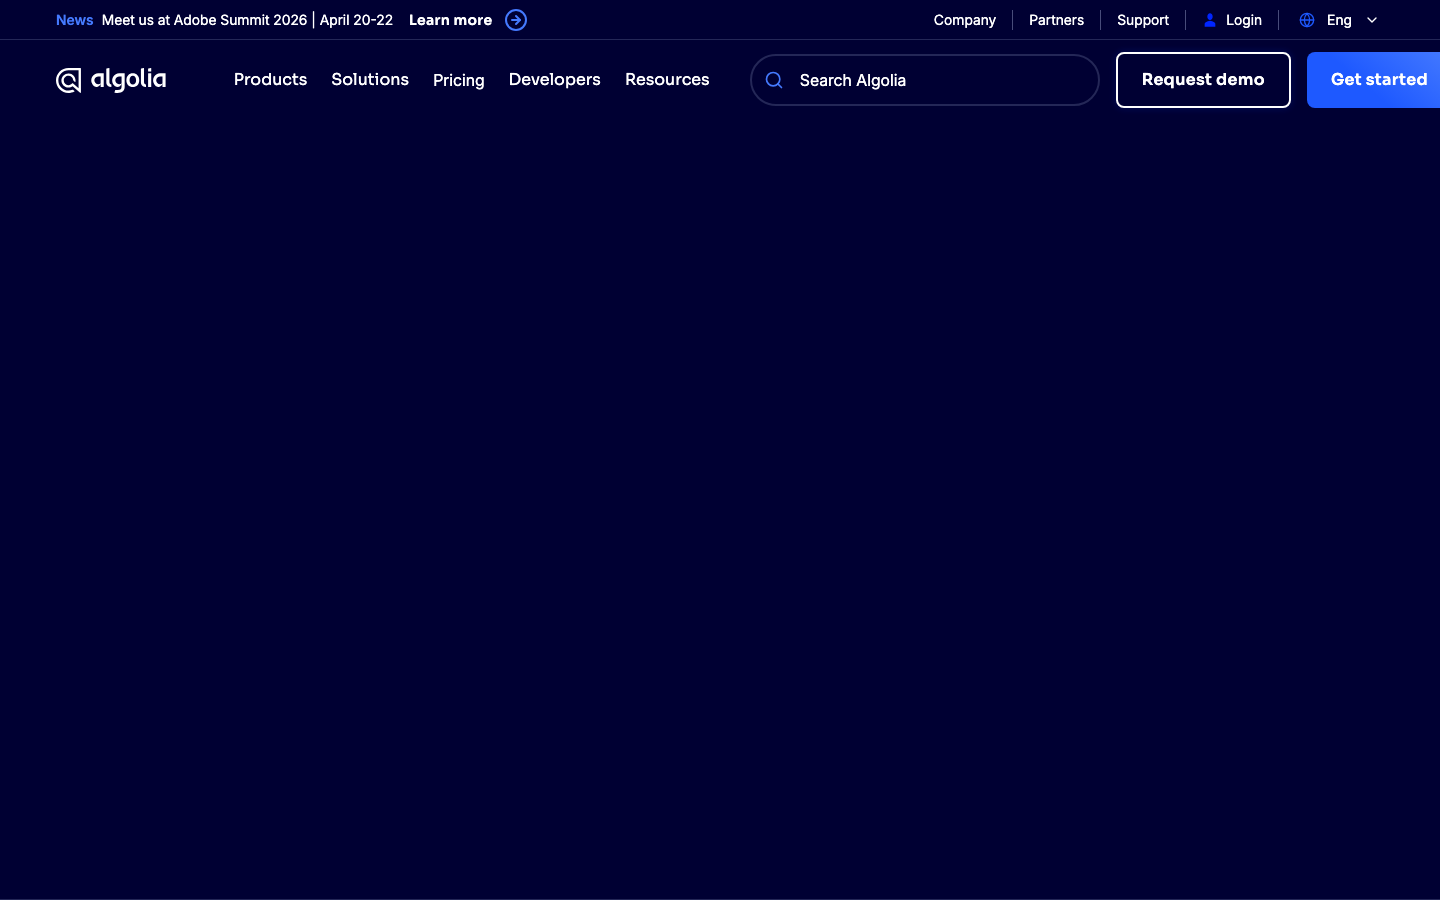Click the circled arrow beside Learn more
This screenshot has width=1440, height=900.
point(516,20)
